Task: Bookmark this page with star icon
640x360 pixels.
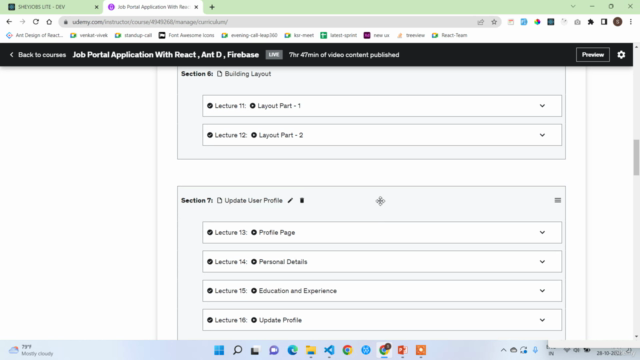Action: pyautogui.click(x=494, y=22)
